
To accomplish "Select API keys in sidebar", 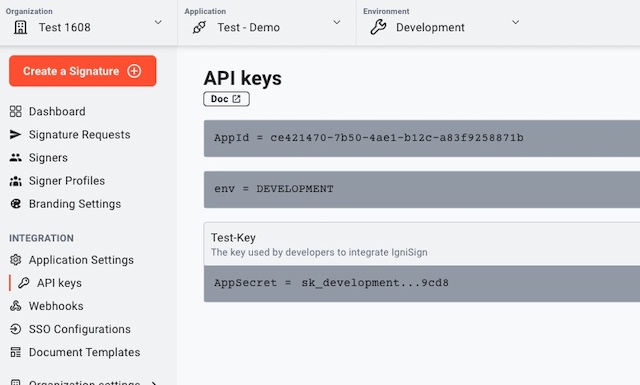I will point(59,283).
